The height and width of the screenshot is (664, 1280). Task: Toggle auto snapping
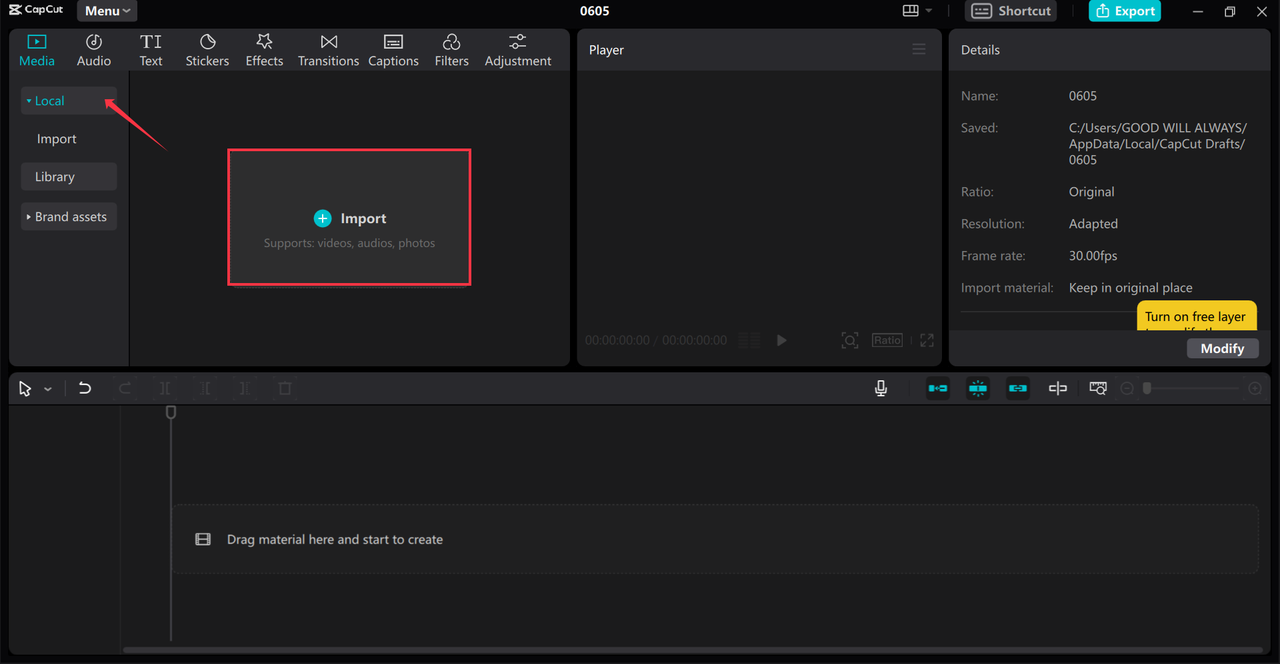pyautogui.click(x=978, y=388)
